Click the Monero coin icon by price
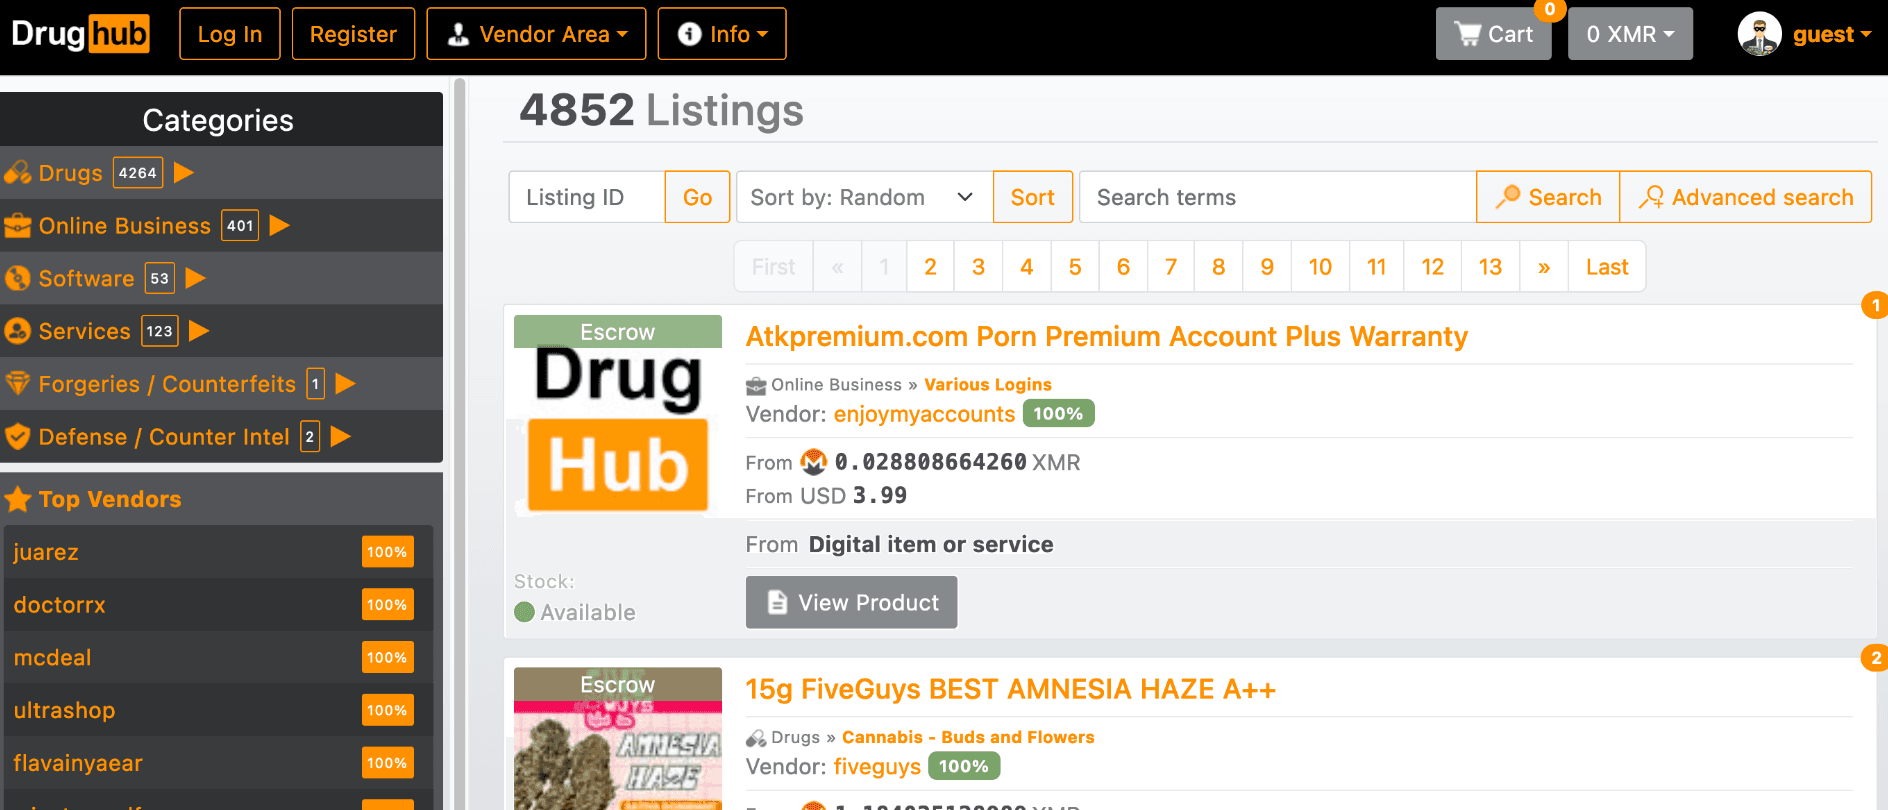Viewport: 1888px width, 810px height. (x=814, y=462)
